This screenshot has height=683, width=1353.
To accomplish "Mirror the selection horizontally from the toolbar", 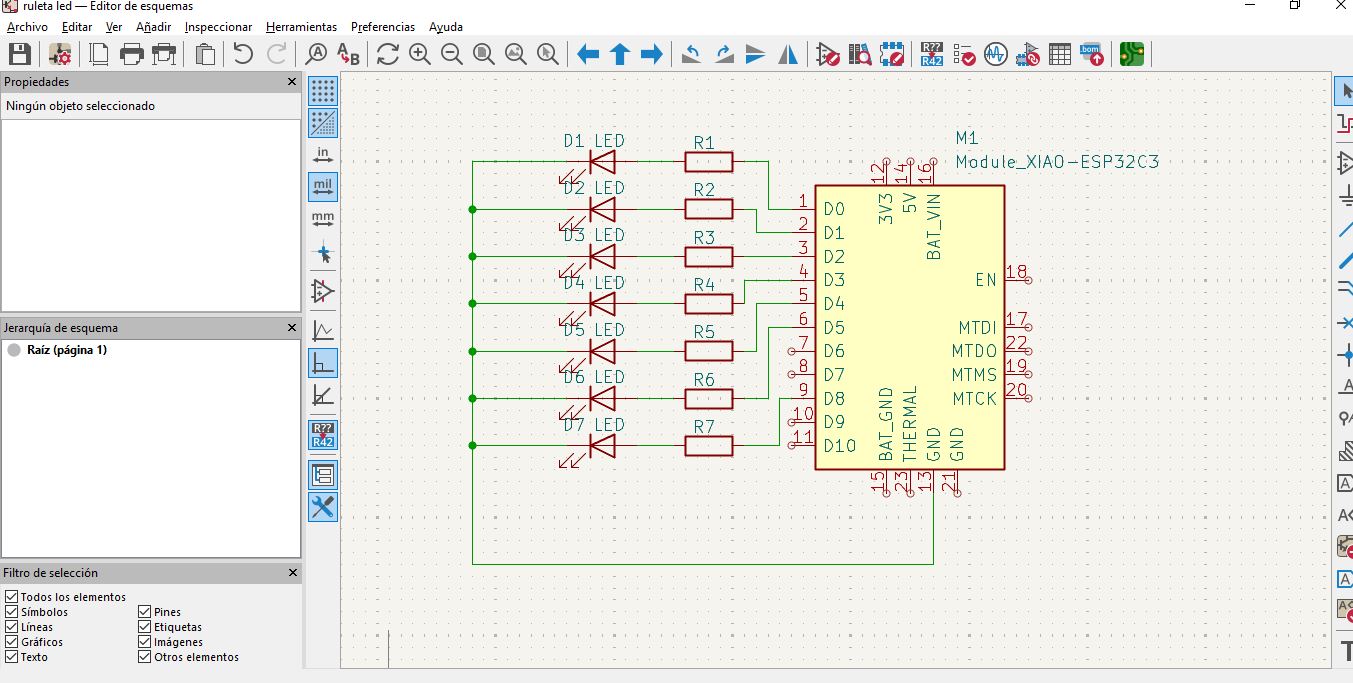I will click(x=788, y=54).
